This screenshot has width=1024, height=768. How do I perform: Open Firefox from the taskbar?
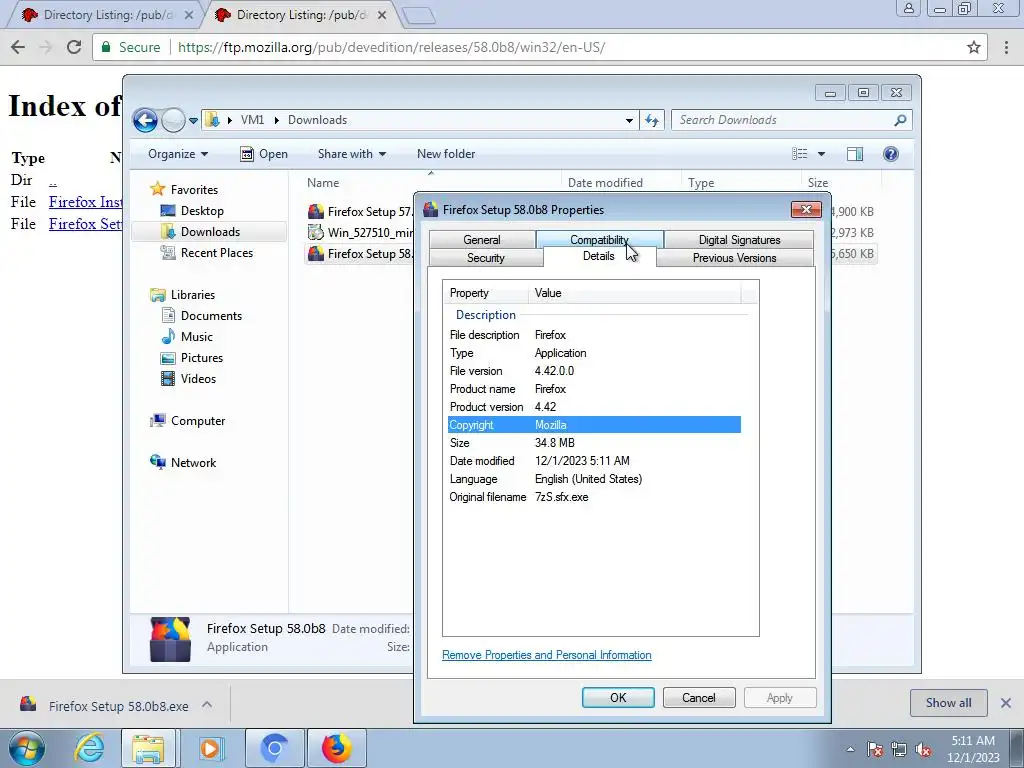pos(336,748)
